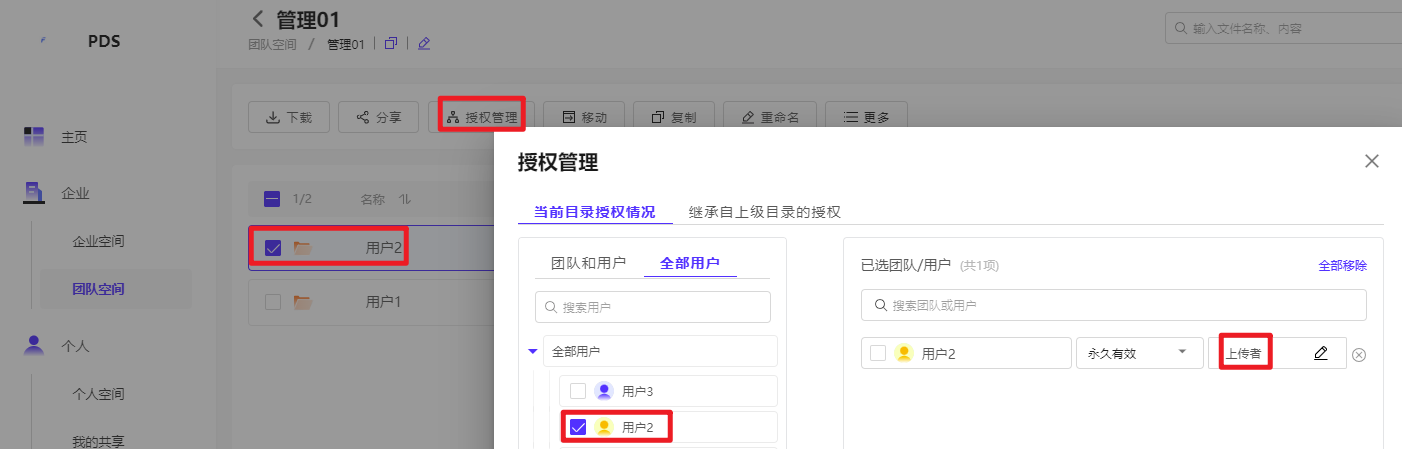This screenshot has height=449, width=1402.
Task: Click the PDS logo icon
Action: point(43,42)
